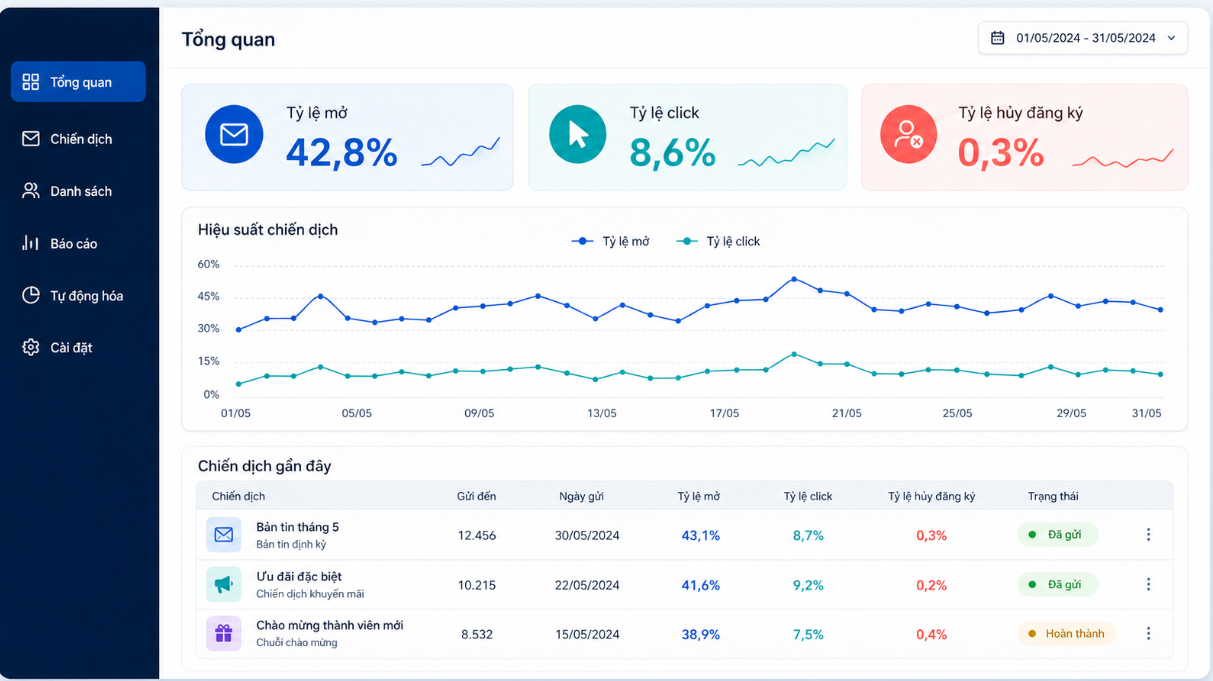Click the calendar icon in date range picker
Image resolution: width=1213 pixels, height=681 pixels.
tap(997, 38)
